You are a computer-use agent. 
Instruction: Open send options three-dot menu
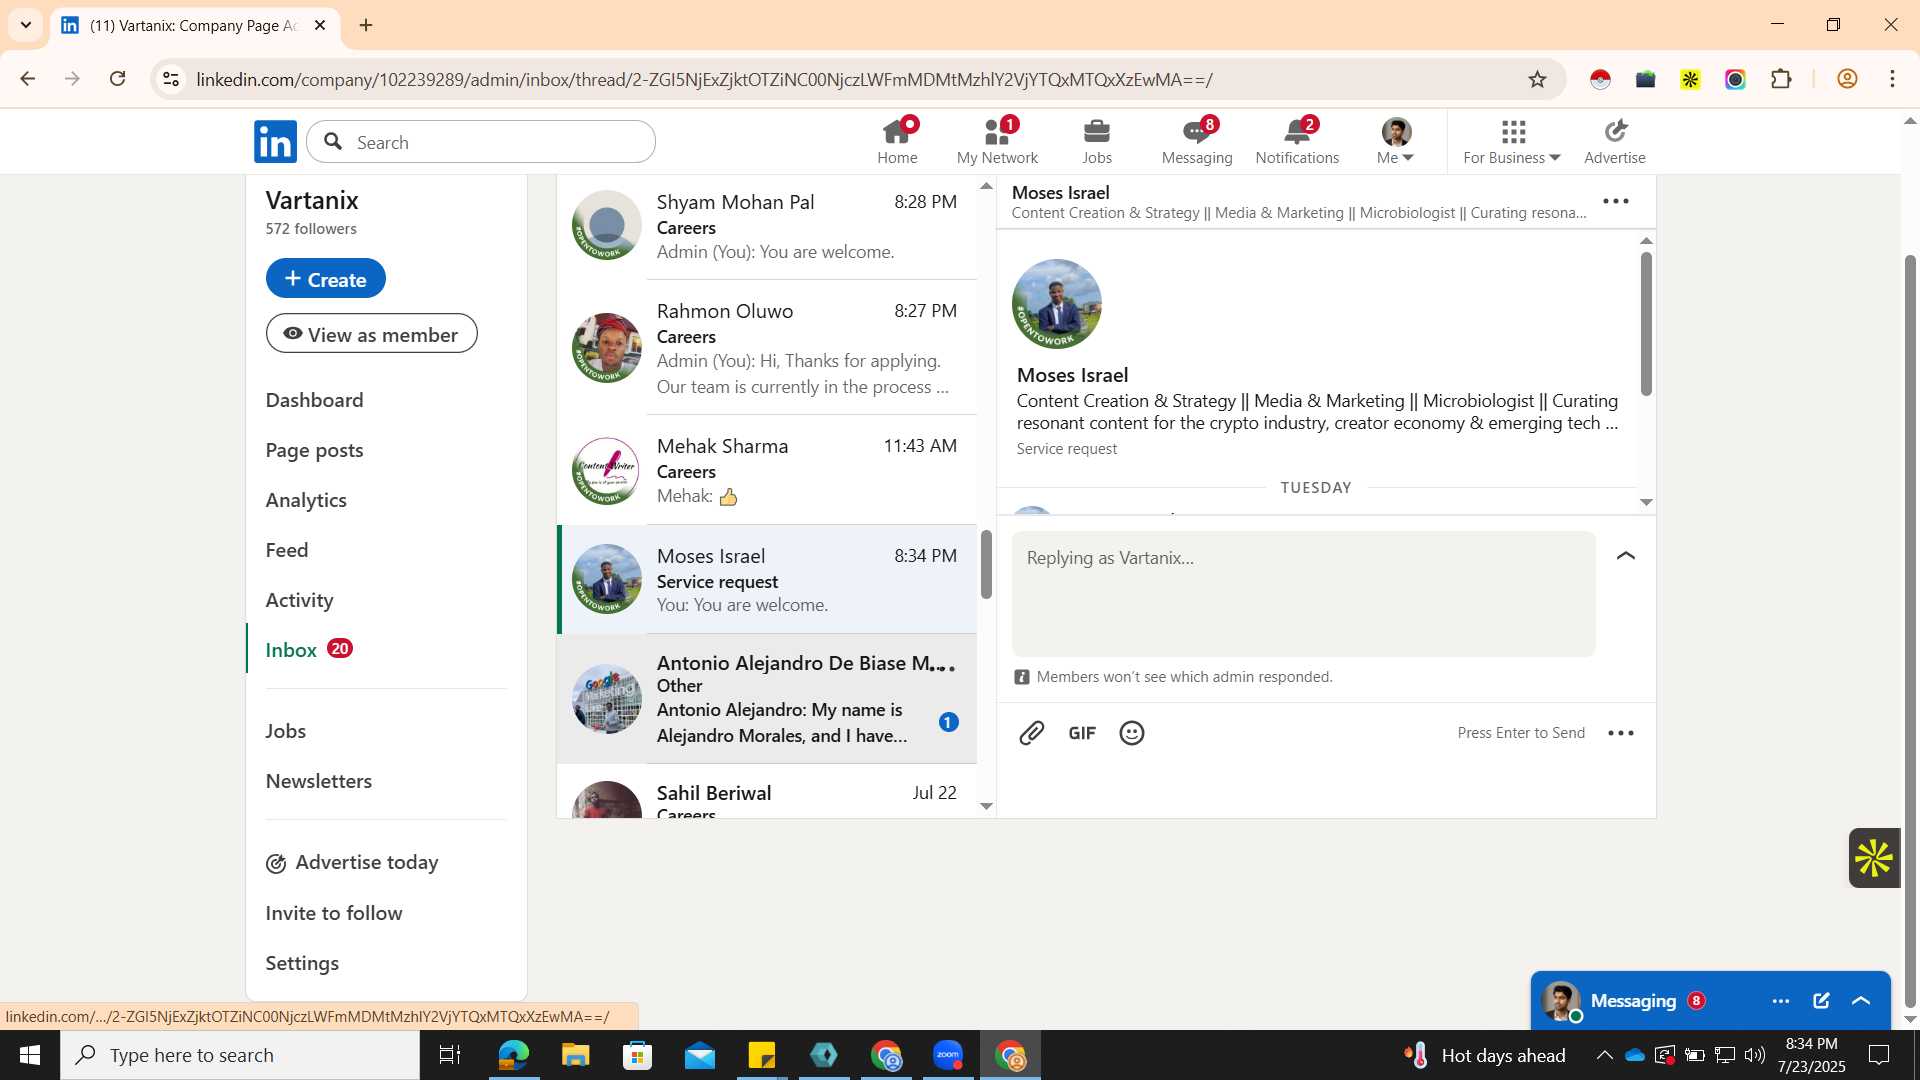tap(1621, 733)
